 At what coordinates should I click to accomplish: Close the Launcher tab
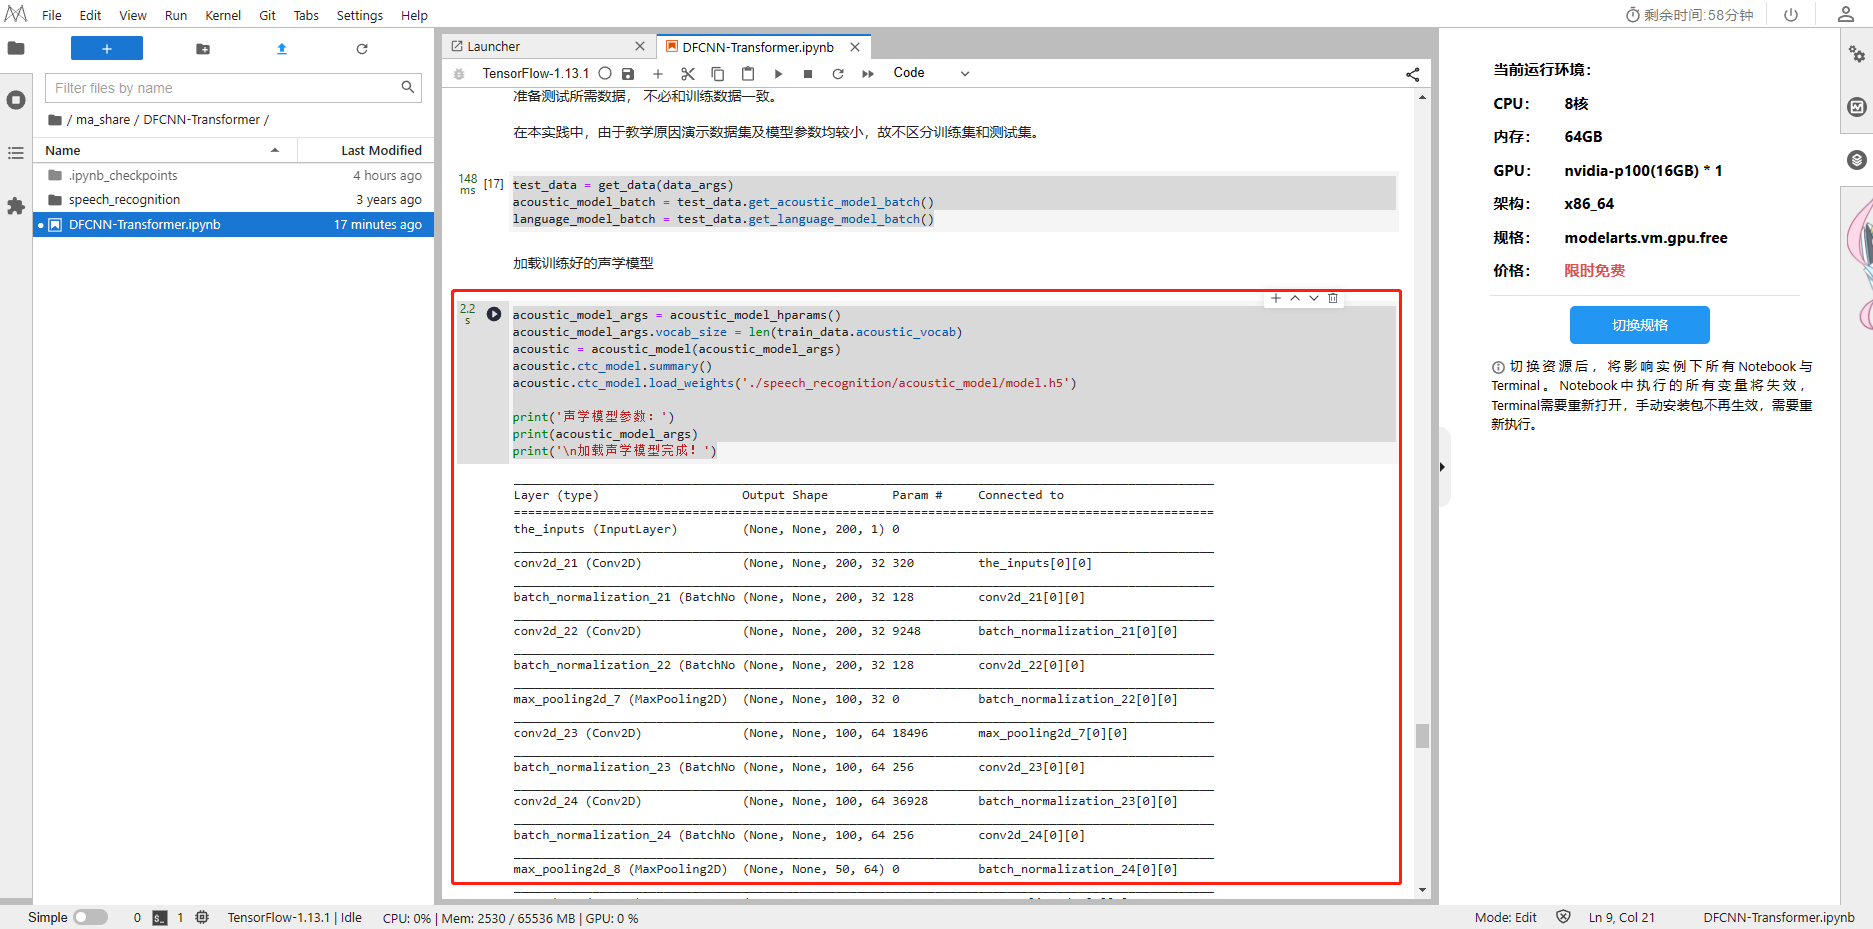[x=640, y=46]
